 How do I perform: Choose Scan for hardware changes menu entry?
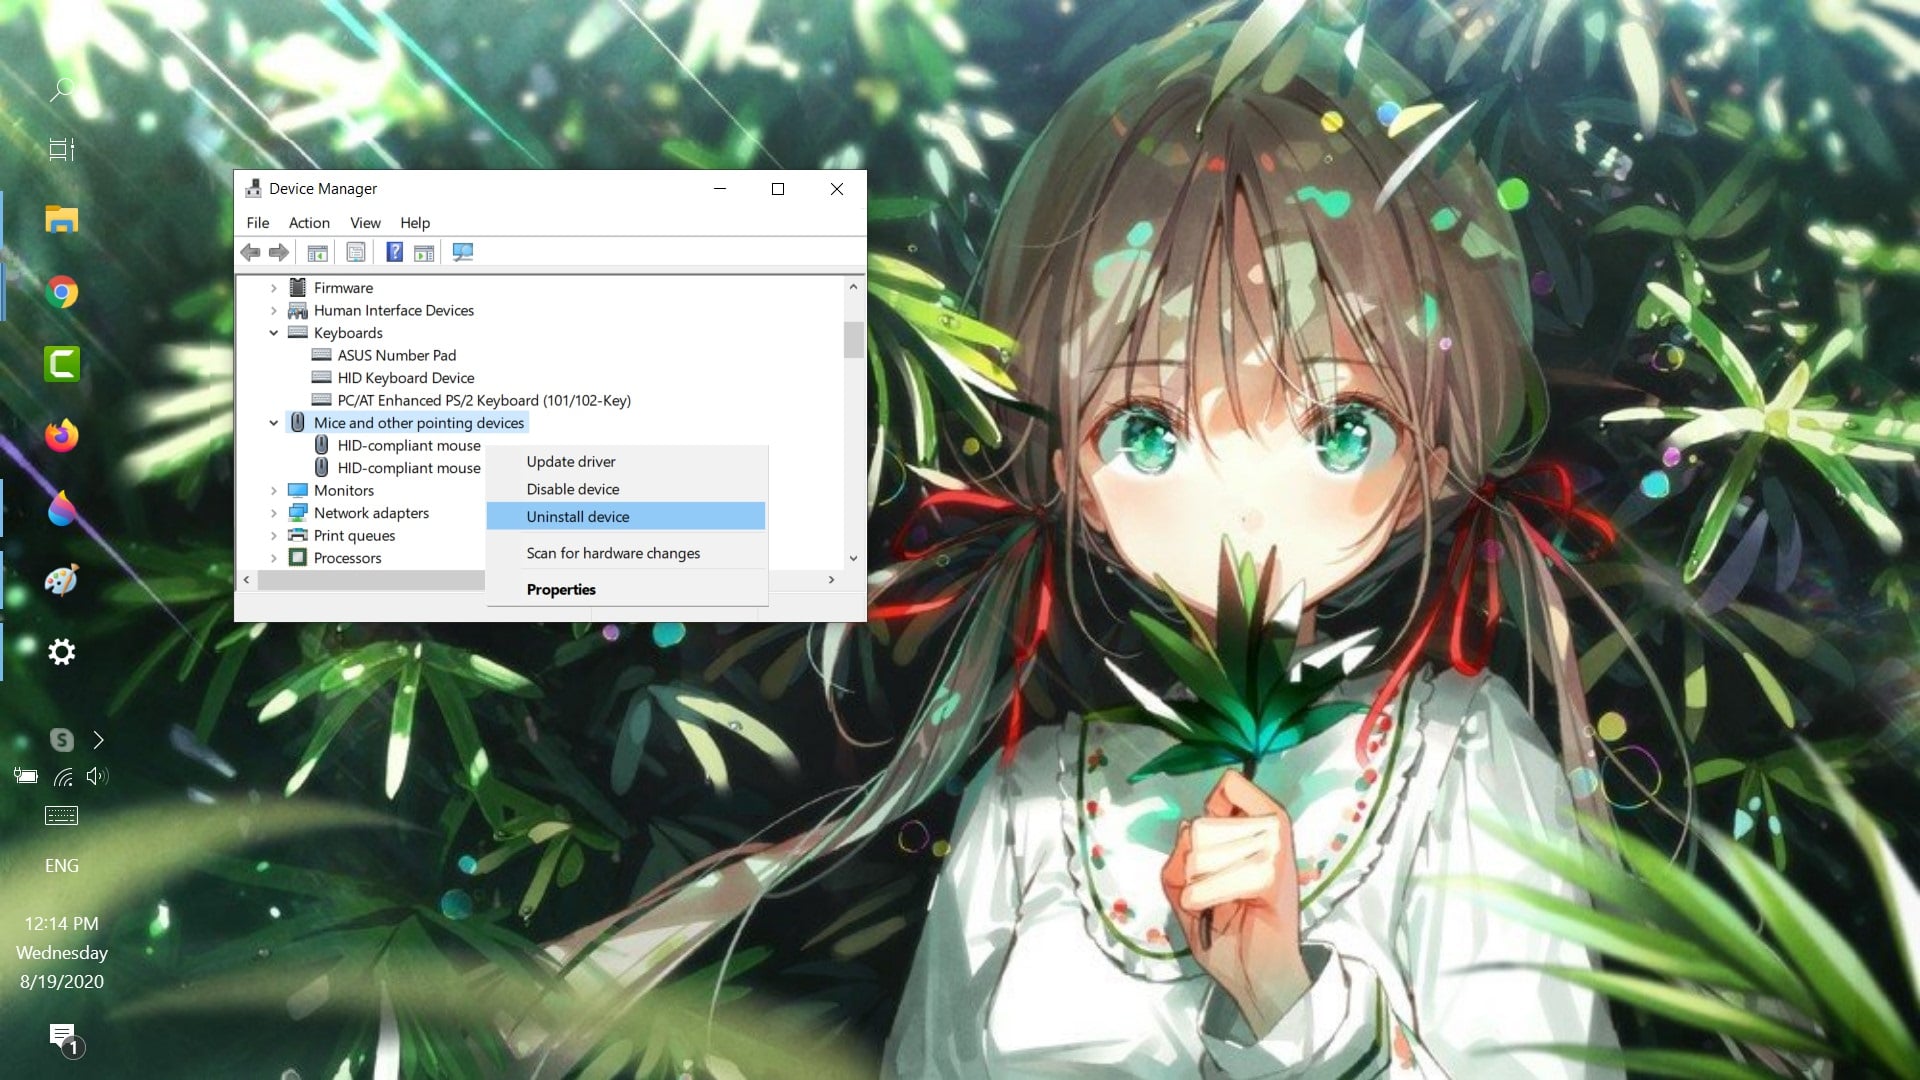point(626,553)
